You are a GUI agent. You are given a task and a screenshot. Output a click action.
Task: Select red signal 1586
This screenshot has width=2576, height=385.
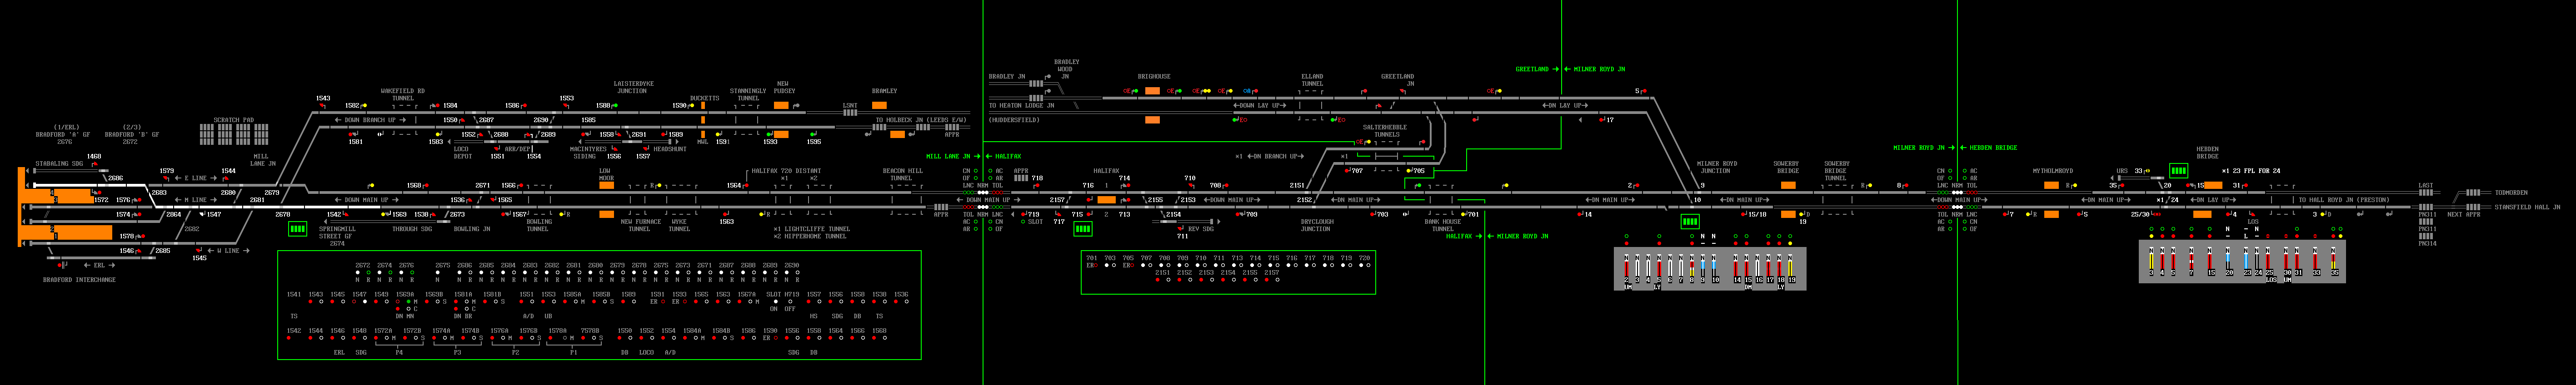(524, 105)
